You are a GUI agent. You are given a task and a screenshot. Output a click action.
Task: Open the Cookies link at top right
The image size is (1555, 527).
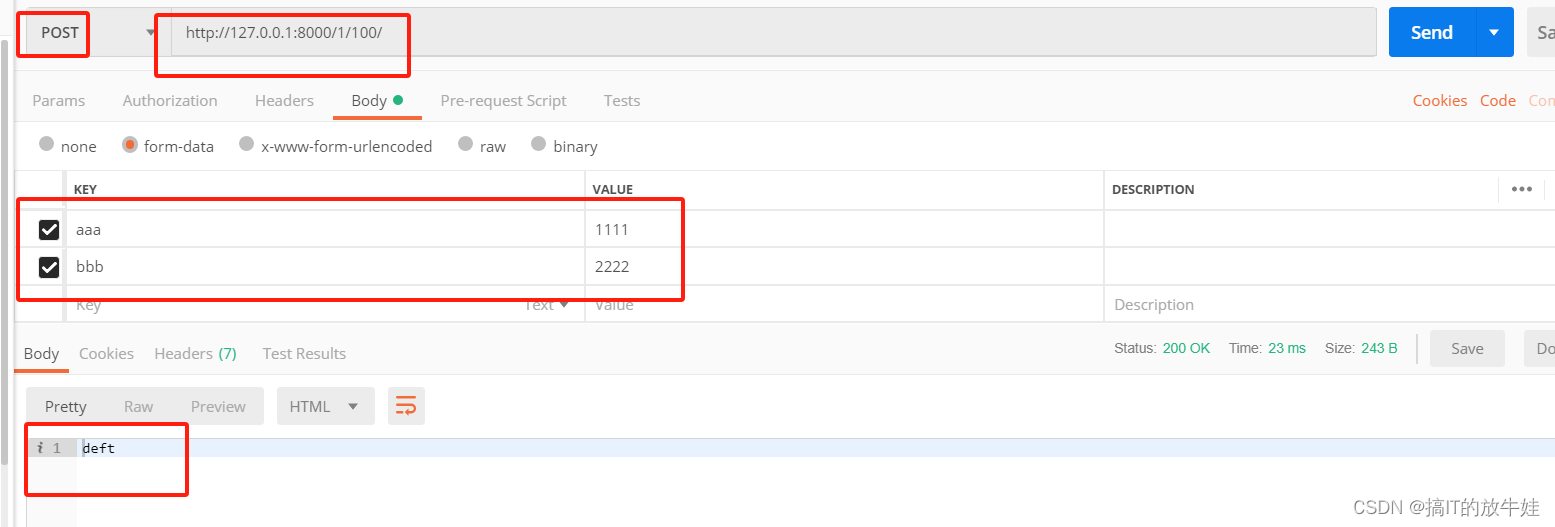(1440, 100)
